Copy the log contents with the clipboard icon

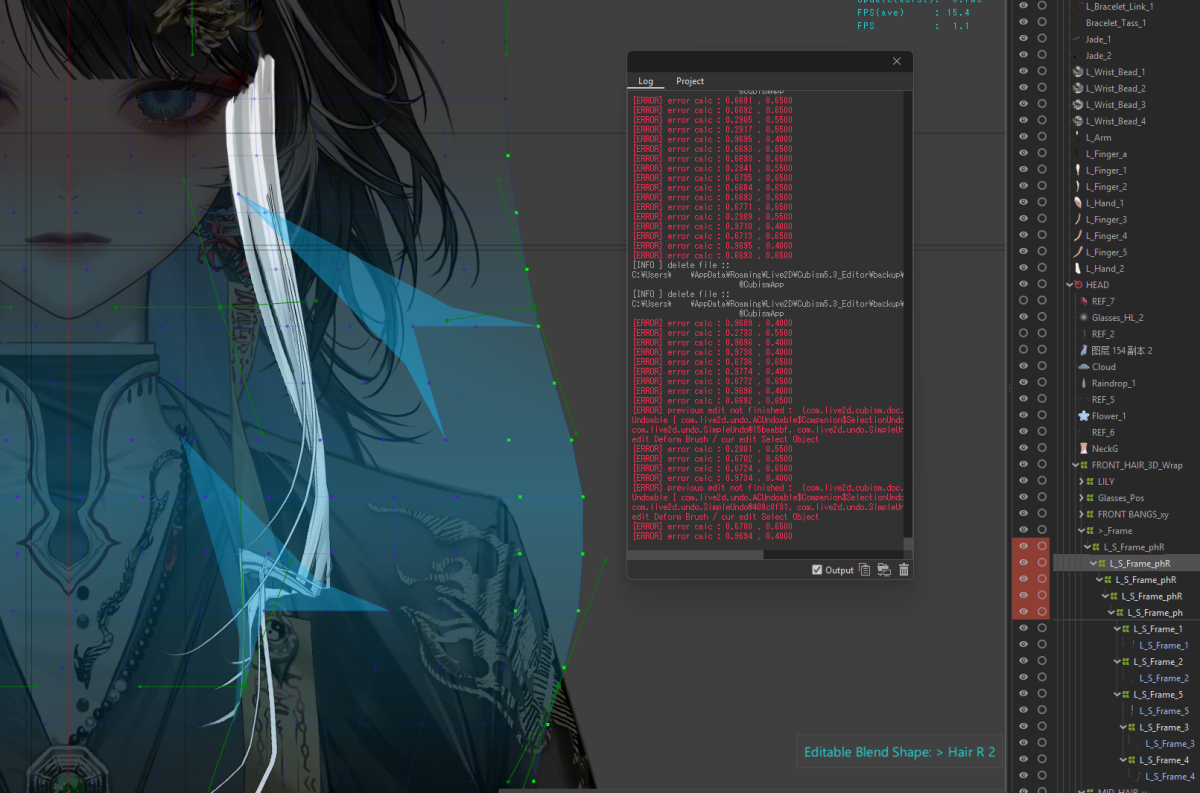(864, 570)
